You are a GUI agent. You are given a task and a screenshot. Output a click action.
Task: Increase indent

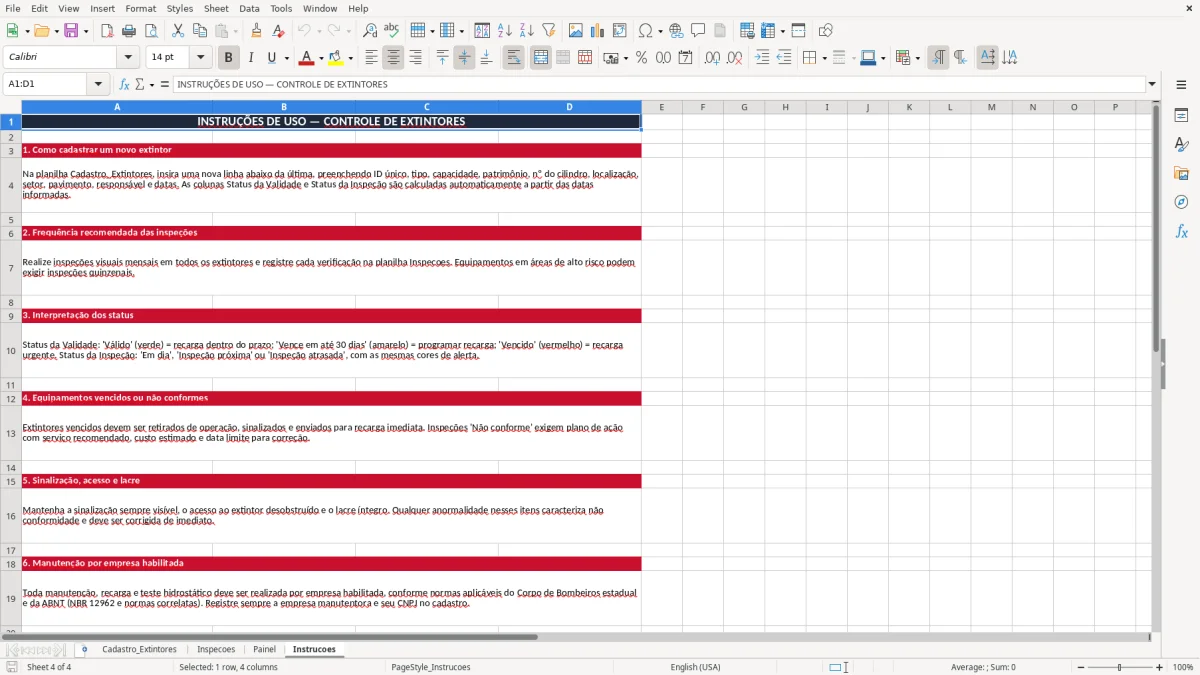point(762,58)
